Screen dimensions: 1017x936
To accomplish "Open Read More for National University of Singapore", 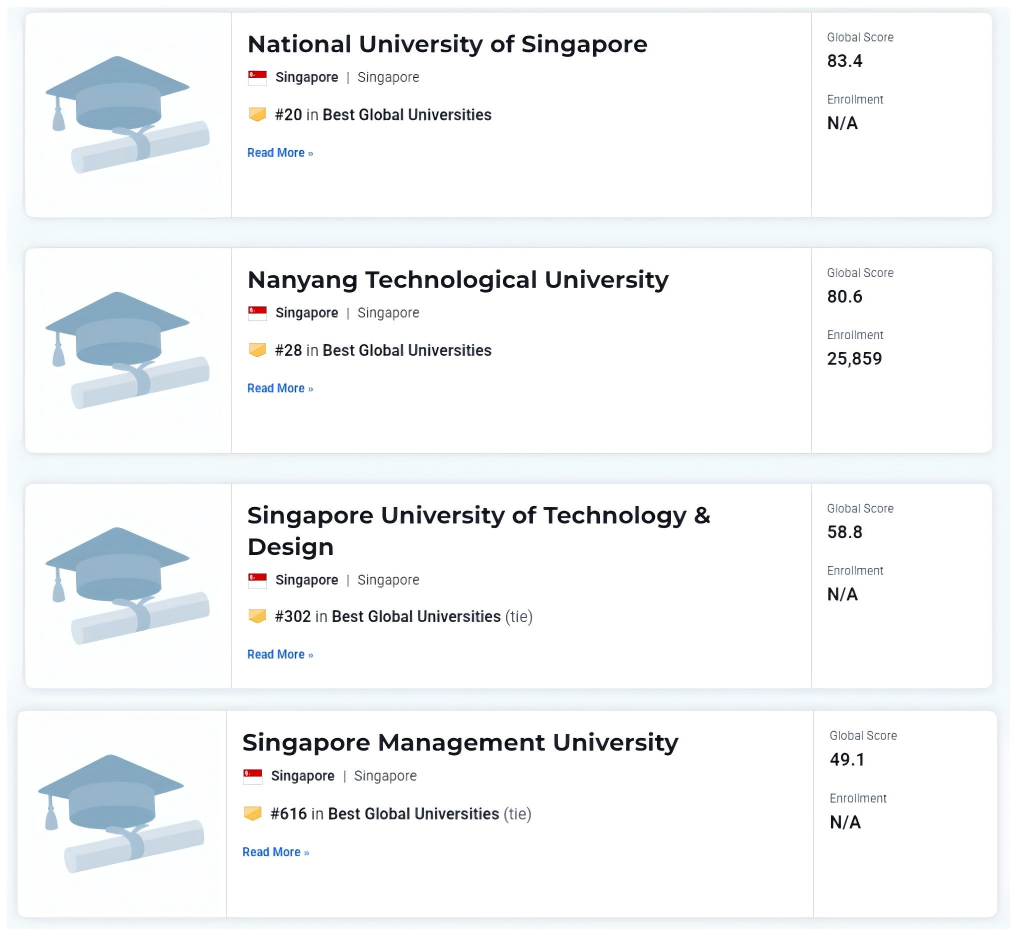I will (x=280, y=153).
